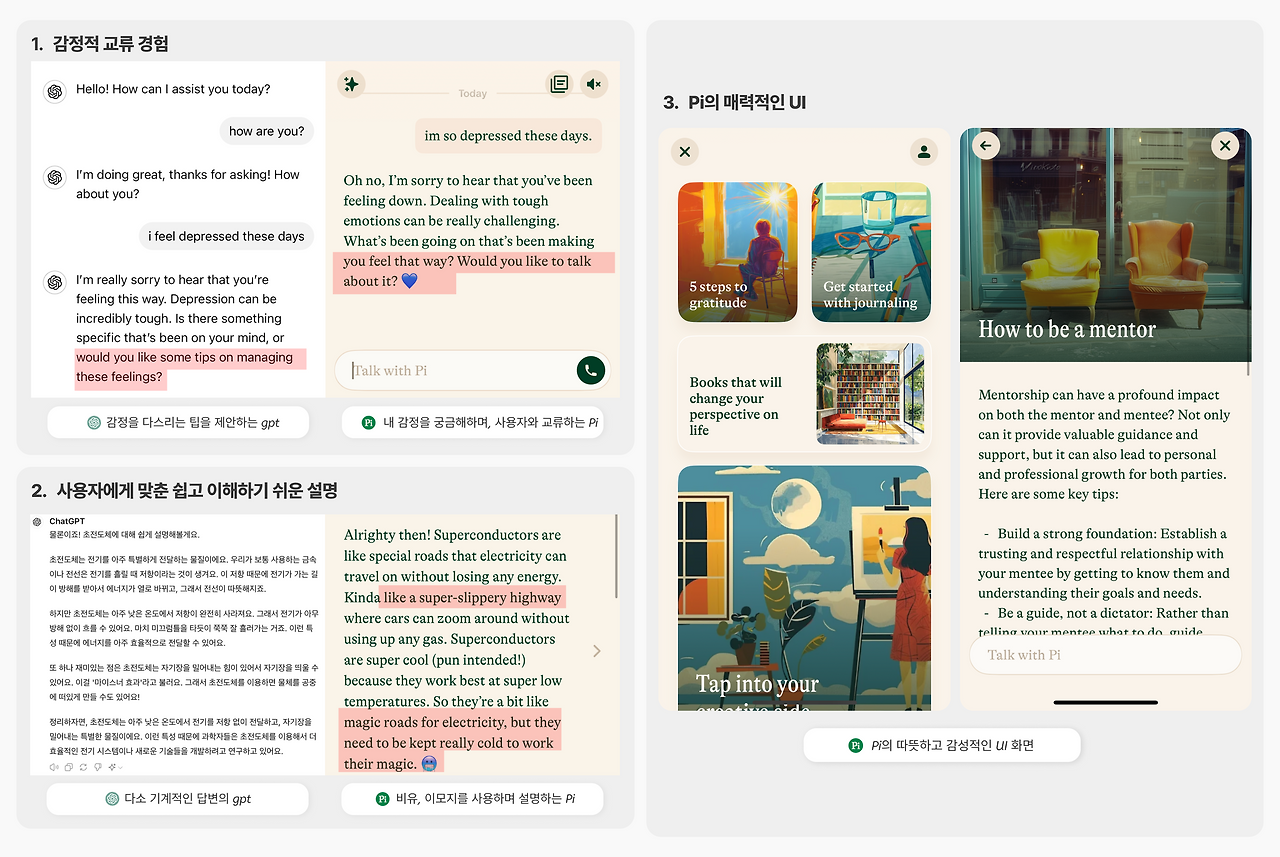
Task: Close the How to be a mentor article
Action: (1225, 146)
